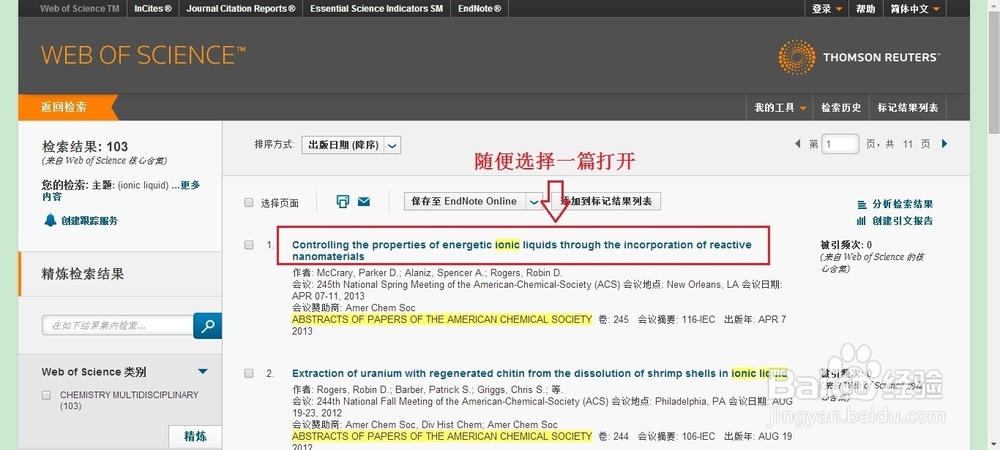This screenshot has width=1000, height=450.
Task: Click the print icon in results toolbar
Action: [x=342, y=202]
